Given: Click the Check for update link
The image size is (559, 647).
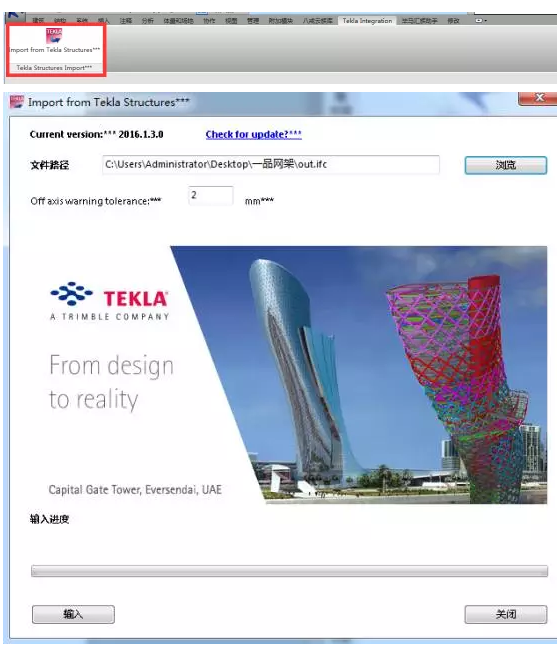Looking at the screenshot, I should (254, 135).
